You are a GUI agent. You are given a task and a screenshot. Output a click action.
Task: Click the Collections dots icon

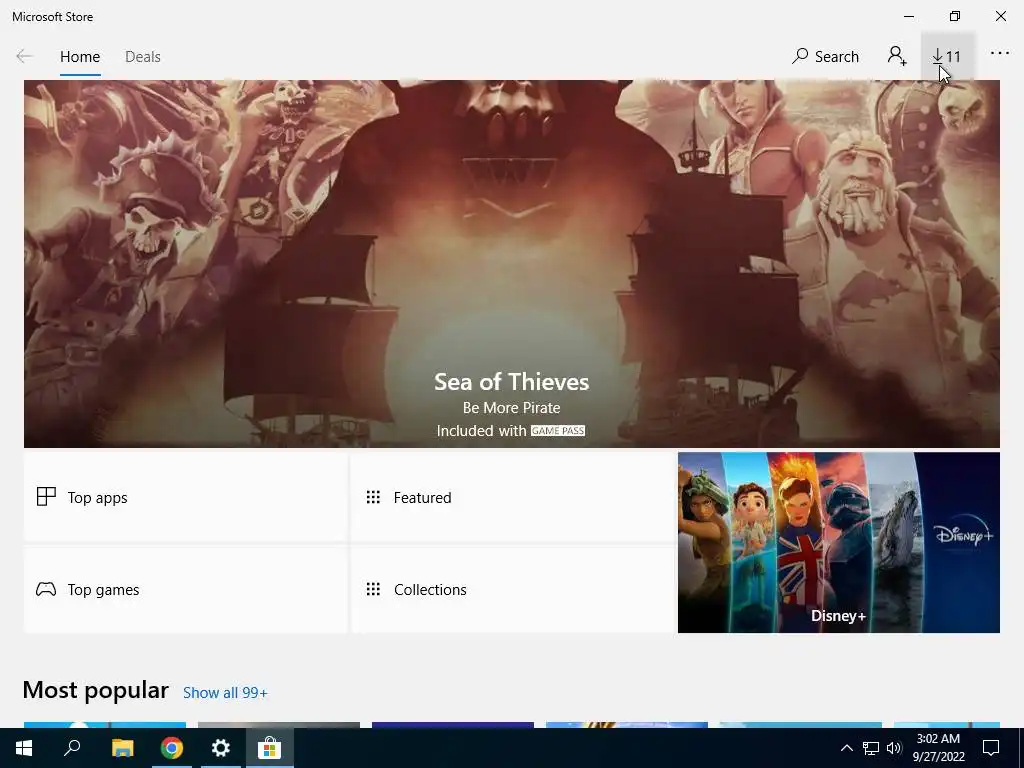pos(373,590)
